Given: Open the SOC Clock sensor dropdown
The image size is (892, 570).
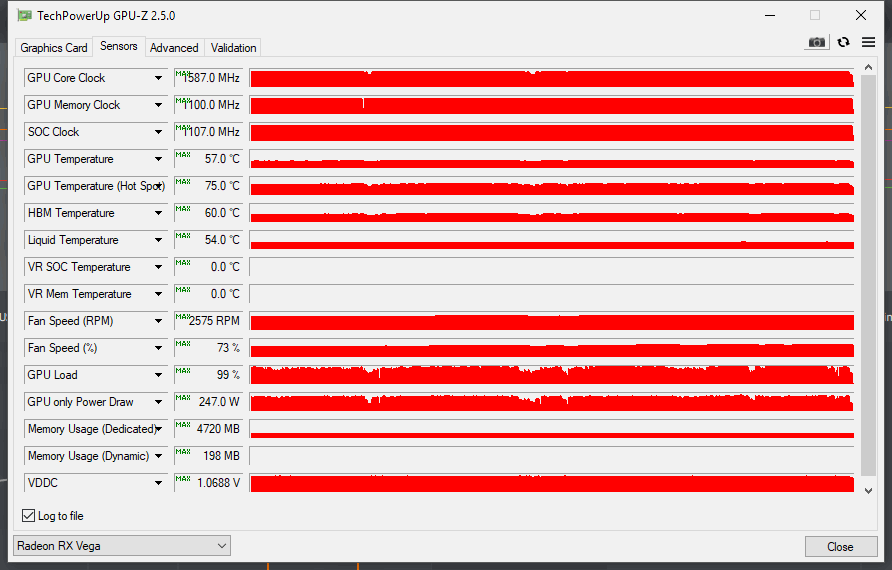Looking at the screenshot, I should point(158,132).
